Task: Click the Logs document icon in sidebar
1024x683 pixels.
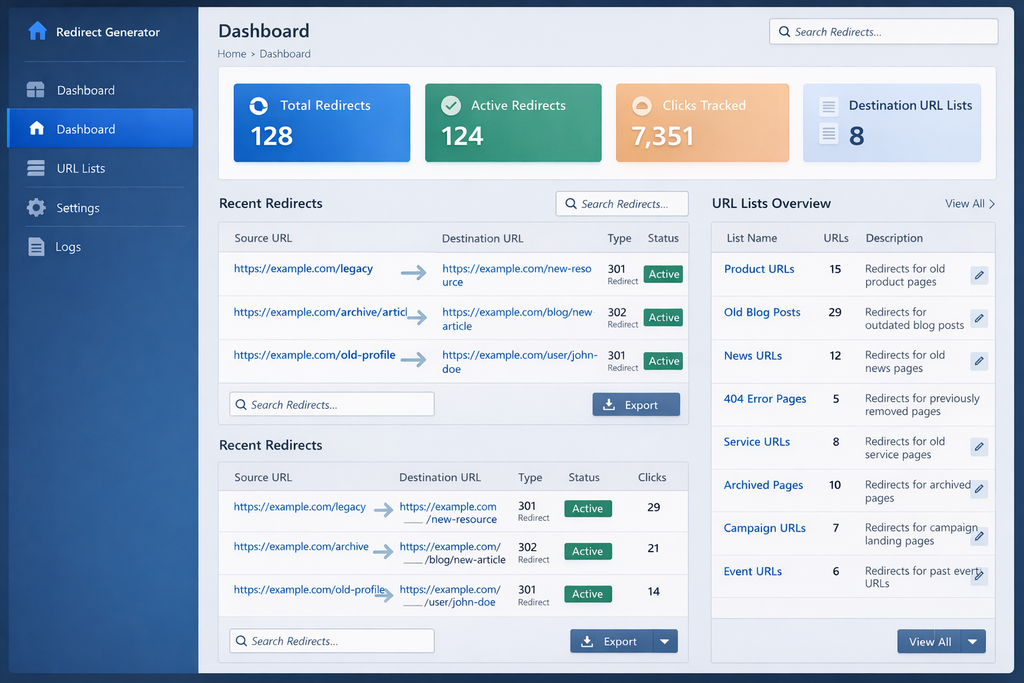Action: [x=36, y=247]
